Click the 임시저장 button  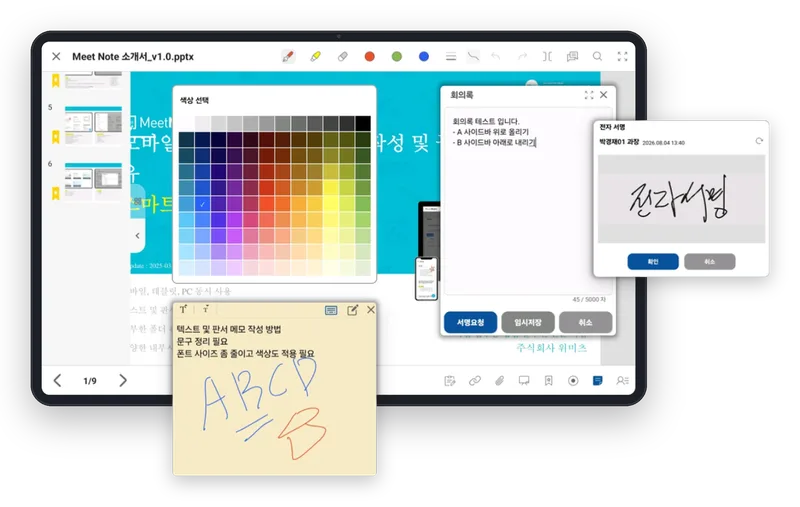coord(528,322)
